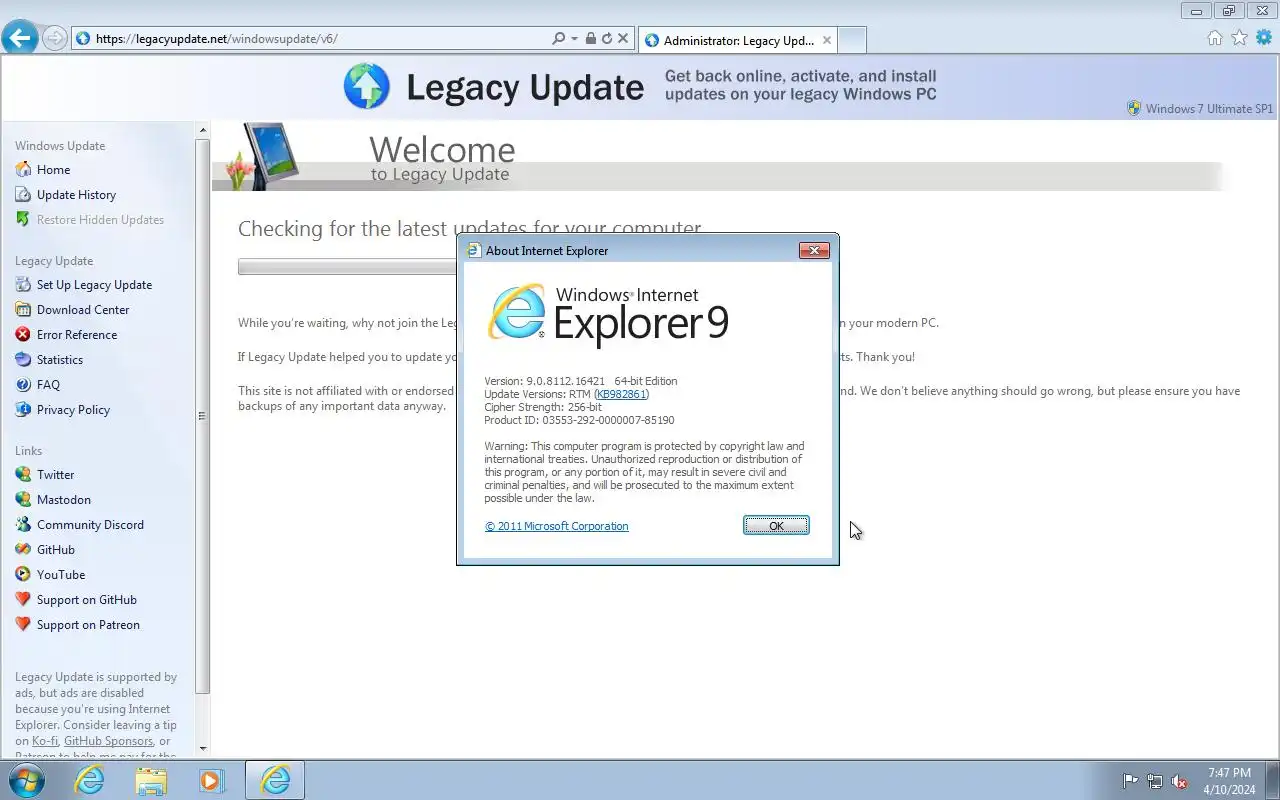Screen dimensions: 1280x800
Task: Close the Legacy Update browser tab
Action: tap(826, 40)
